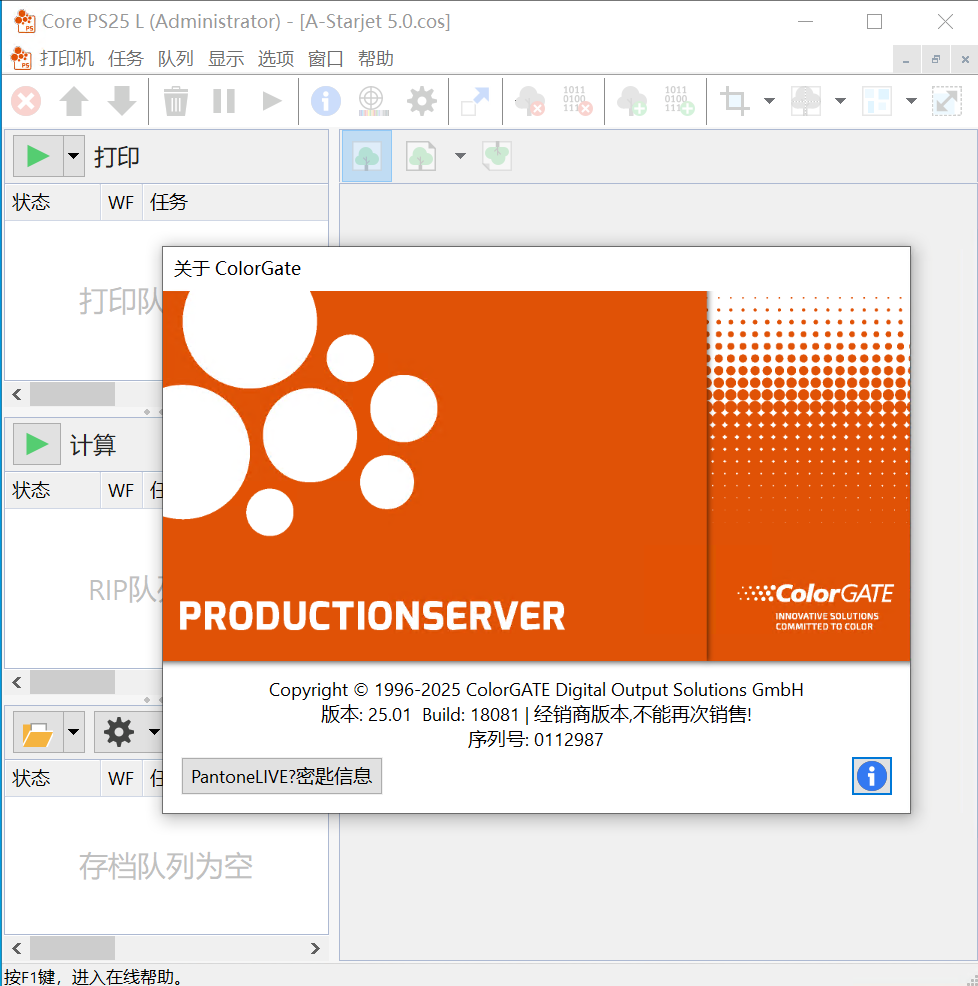Click 任务 column header in print queue
This screenshot has width=978, height=986.
click(x=235, y=202)
